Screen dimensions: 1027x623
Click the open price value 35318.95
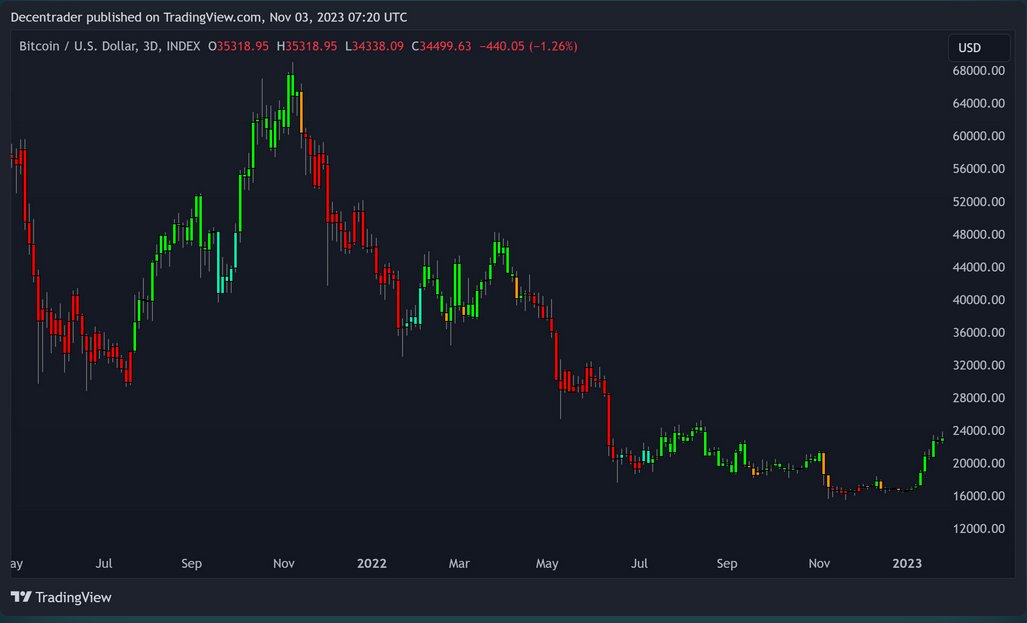[x=242, y=47]
